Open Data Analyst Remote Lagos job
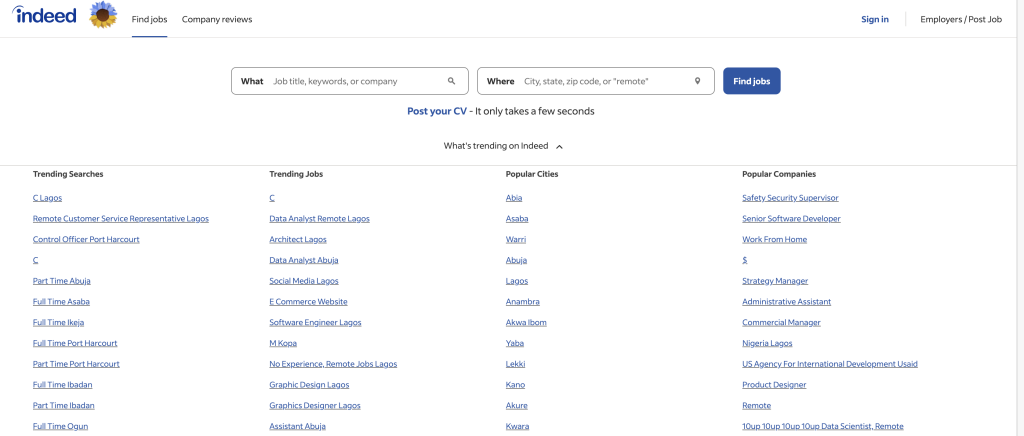Image resolution: width=1024 pixels, height=436 pixels. (x=319, y=219)
